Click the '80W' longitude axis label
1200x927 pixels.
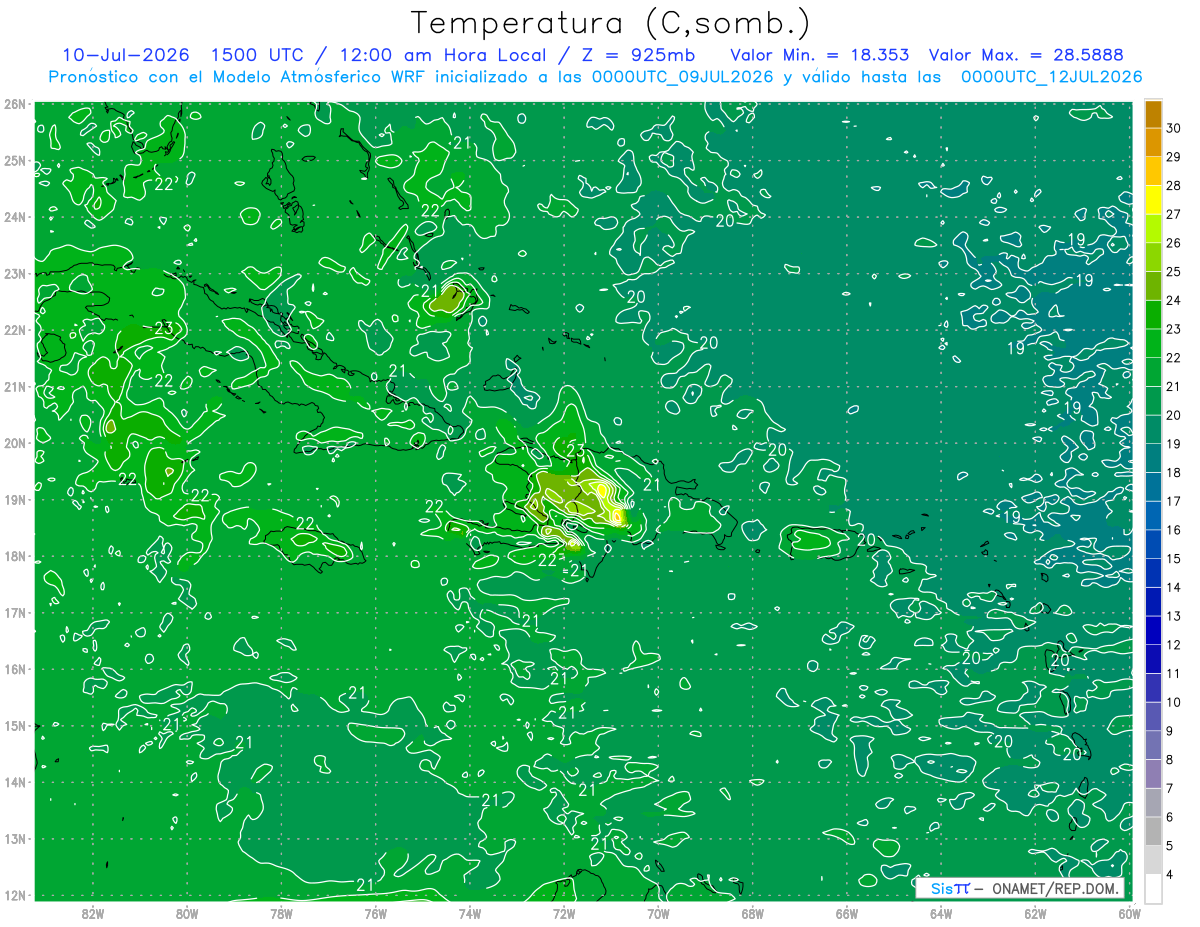(x=187, y=913)
